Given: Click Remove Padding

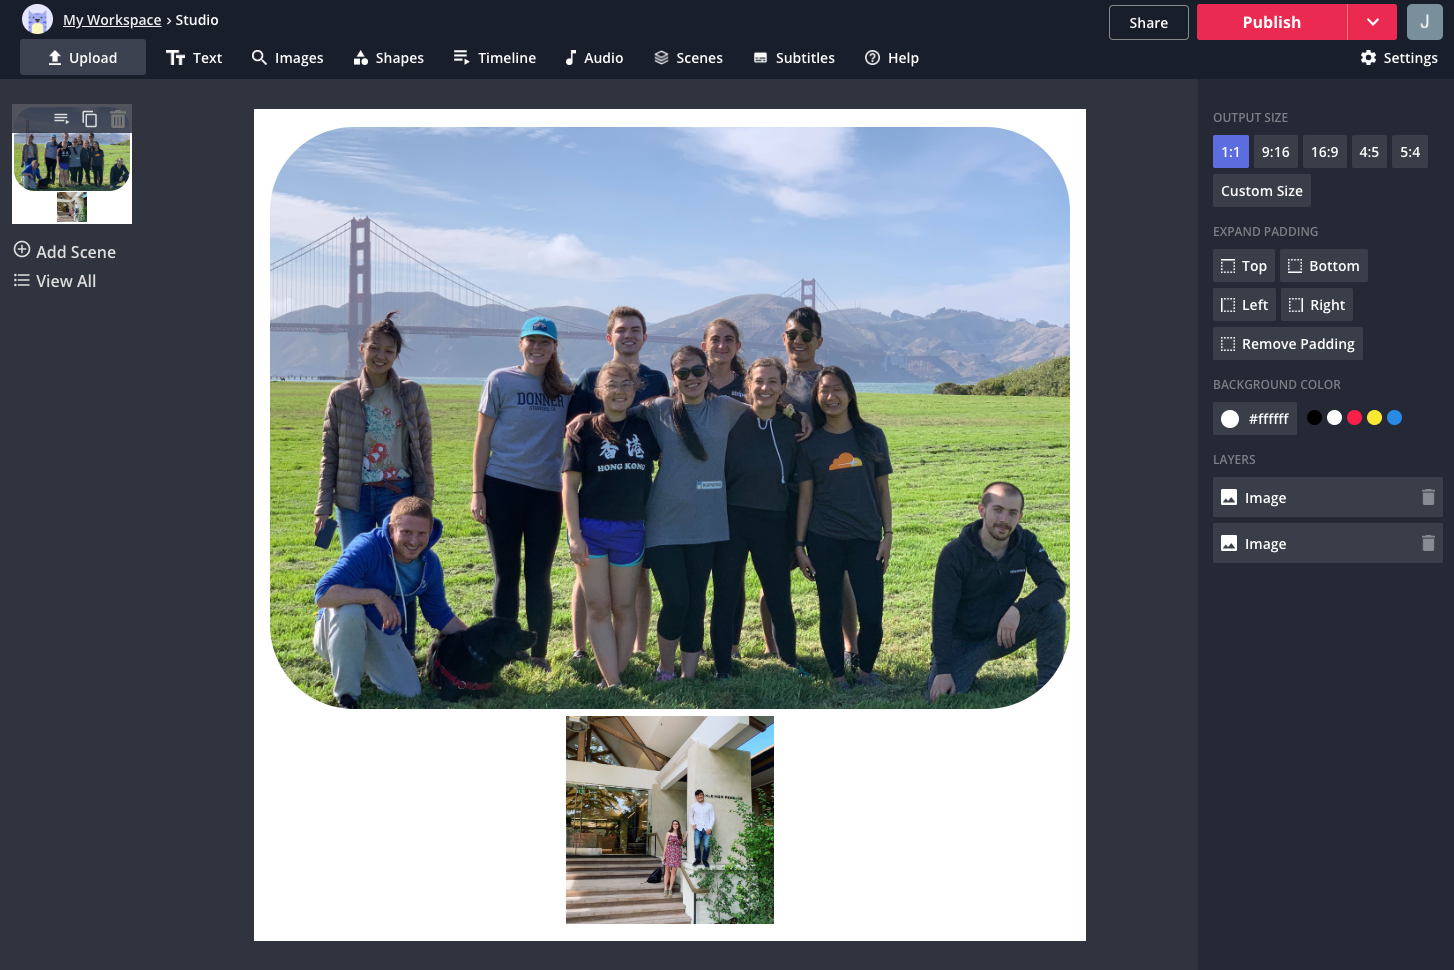Looking at the screenshot, I should (x=1288, y=344).
